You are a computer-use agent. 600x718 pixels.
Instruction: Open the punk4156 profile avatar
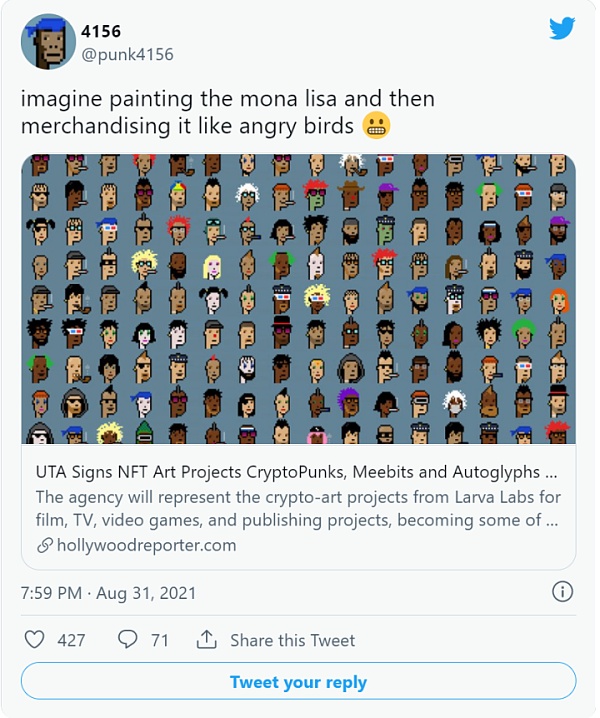click(x=48, y=41)
